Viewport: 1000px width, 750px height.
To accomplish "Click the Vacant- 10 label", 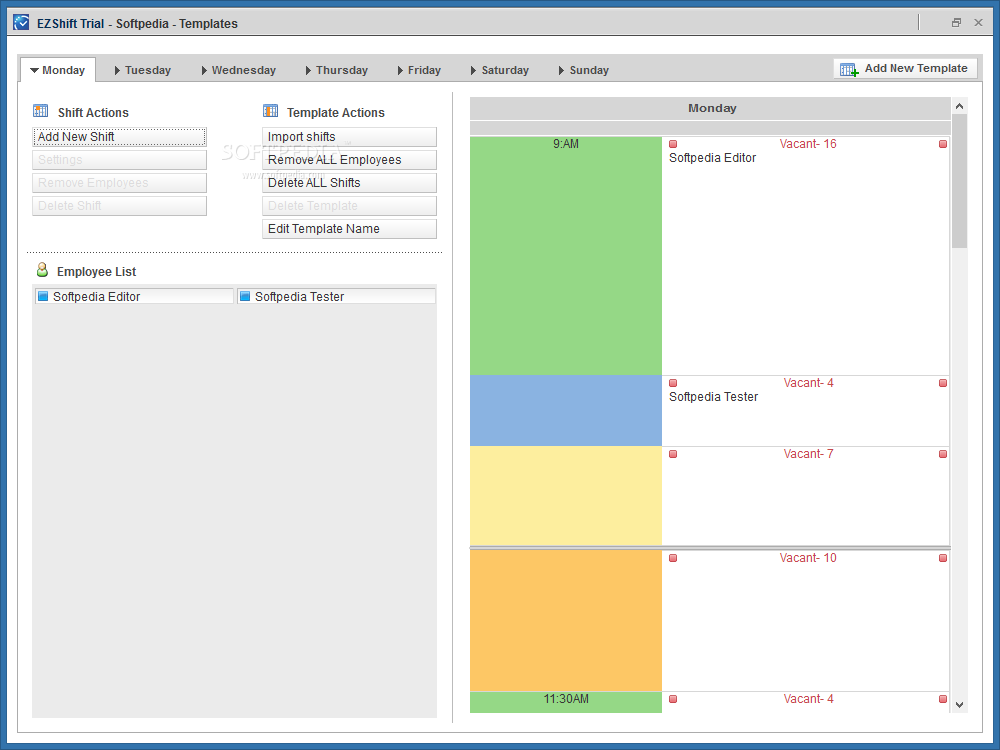I will point(807,558).
